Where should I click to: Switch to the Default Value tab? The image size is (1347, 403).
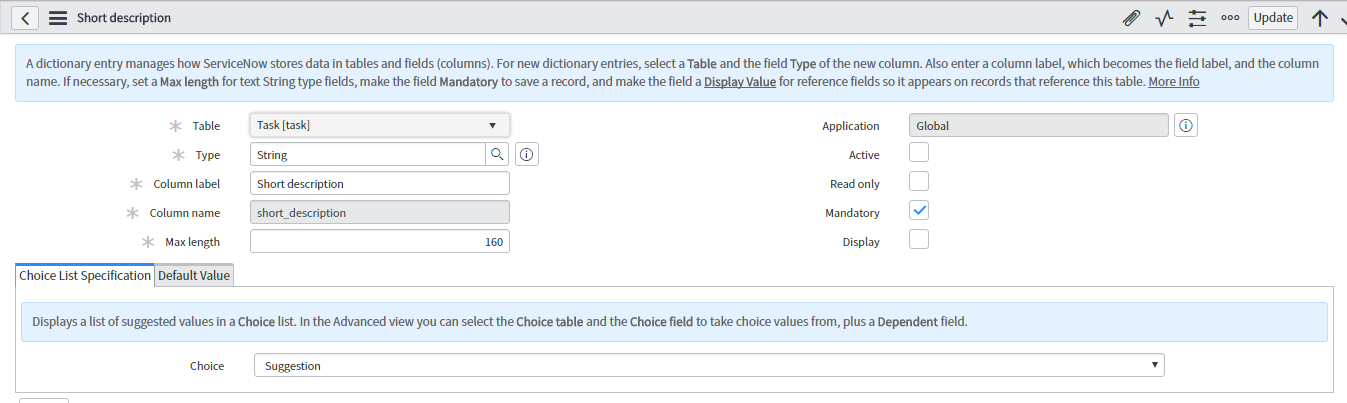click(x=194, y=276)
